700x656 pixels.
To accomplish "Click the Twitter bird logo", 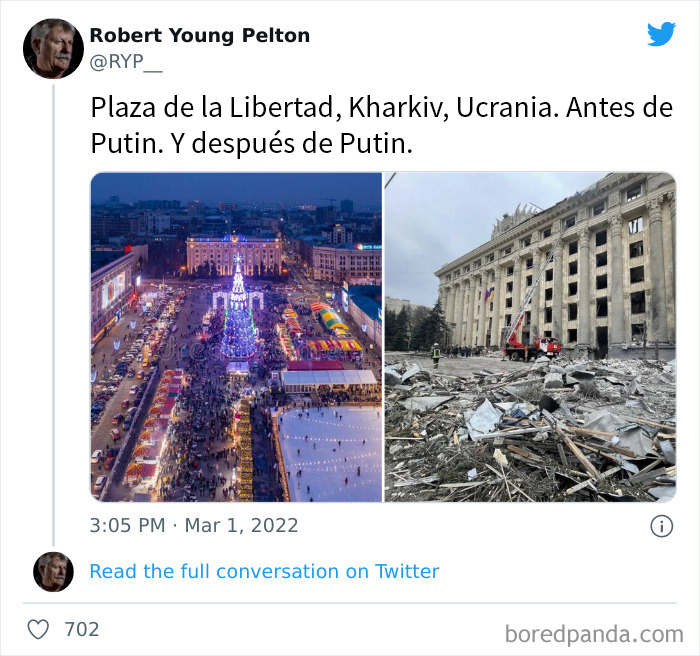I will click(661, 34).
